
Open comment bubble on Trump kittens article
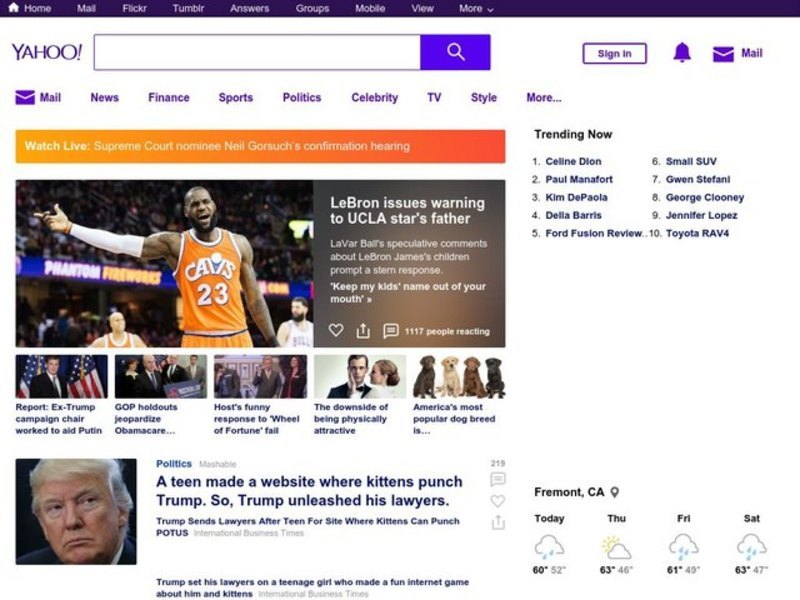[x=498, y=480]
